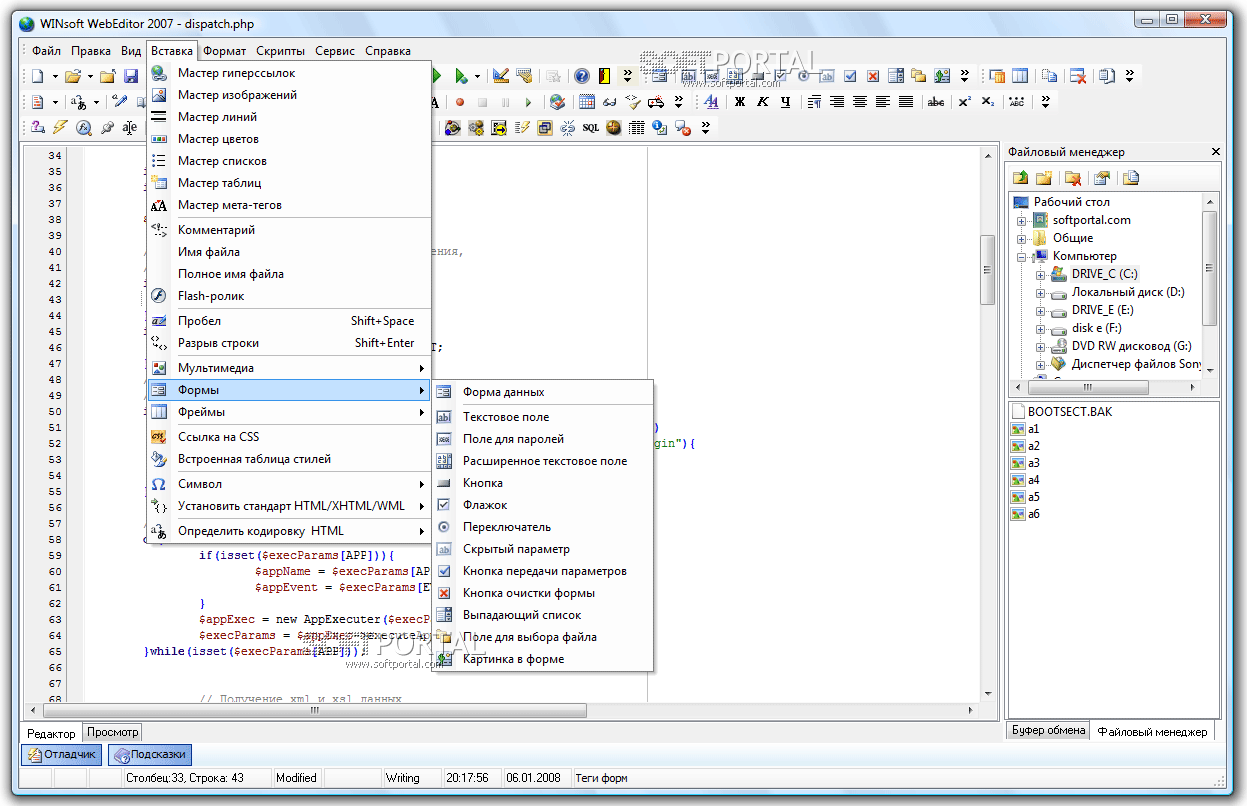Expand the Локальный диск (D:) node
Image resolution: width=1247 pixels, height=806 pixels.
pyautogui.click(x=1040, y=292)
